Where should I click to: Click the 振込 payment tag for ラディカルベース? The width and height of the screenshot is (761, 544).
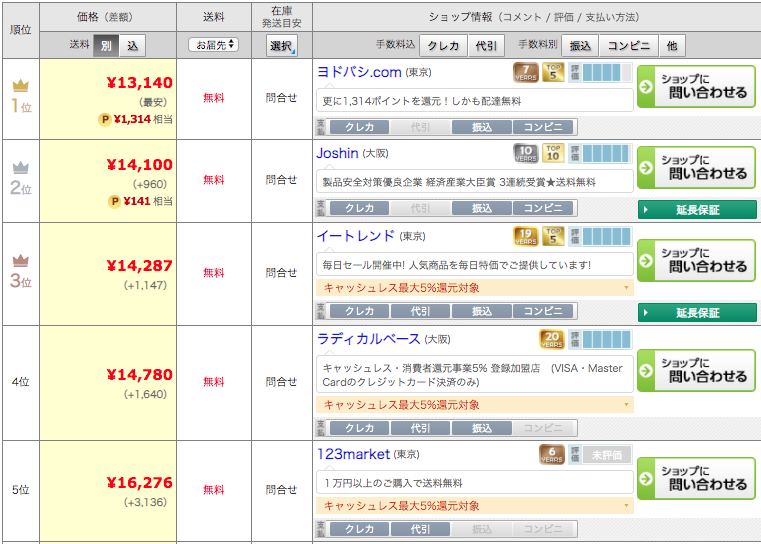pos(481,428)
